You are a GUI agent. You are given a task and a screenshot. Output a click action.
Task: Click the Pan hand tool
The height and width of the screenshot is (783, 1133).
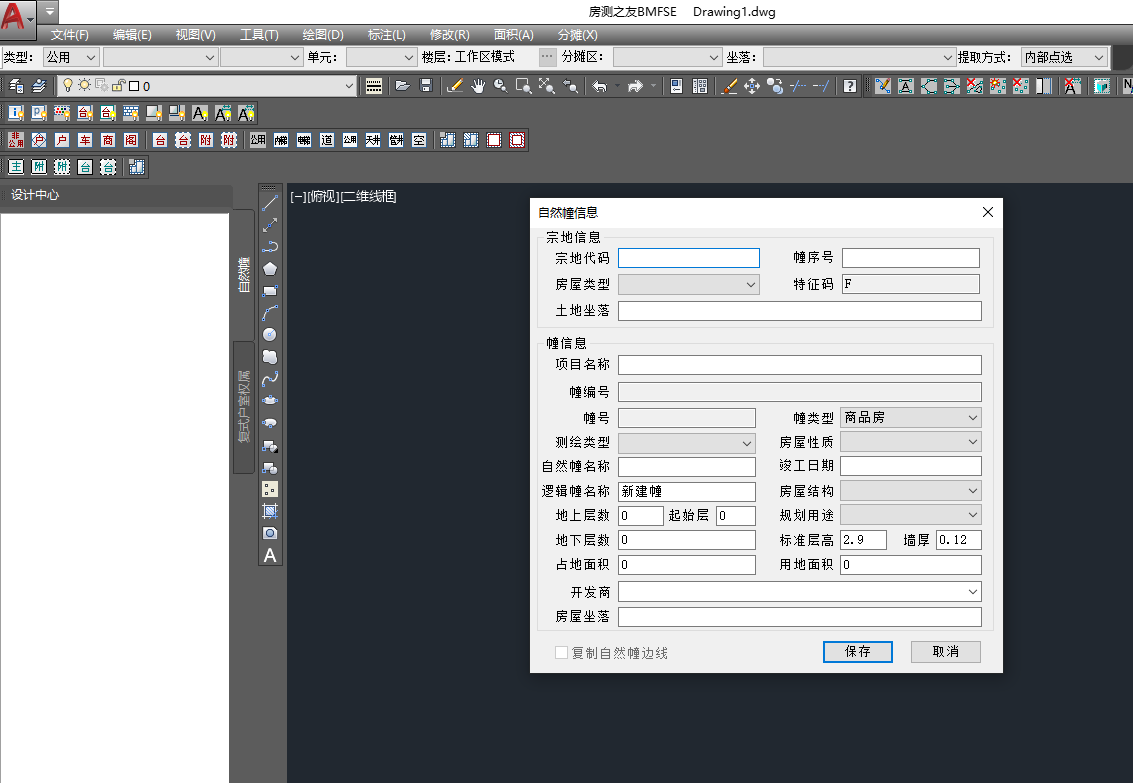[x=477, y=86]
